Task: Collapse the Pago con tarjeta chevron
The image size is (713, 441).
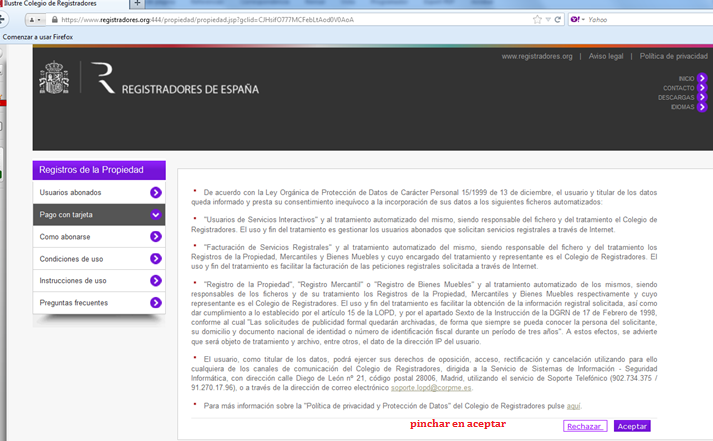Action: tap(156, 214)
